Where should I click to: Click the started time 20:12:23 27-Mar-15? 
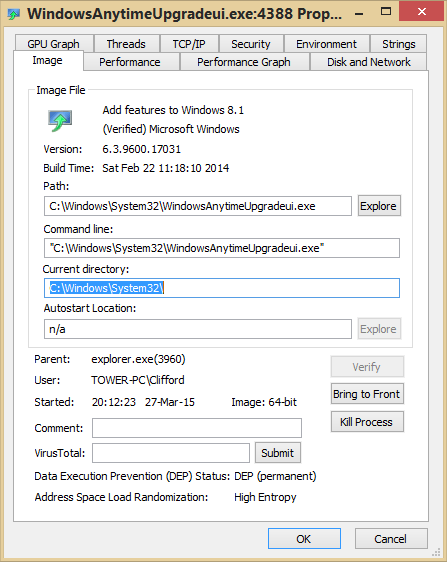tap(143, 402)
